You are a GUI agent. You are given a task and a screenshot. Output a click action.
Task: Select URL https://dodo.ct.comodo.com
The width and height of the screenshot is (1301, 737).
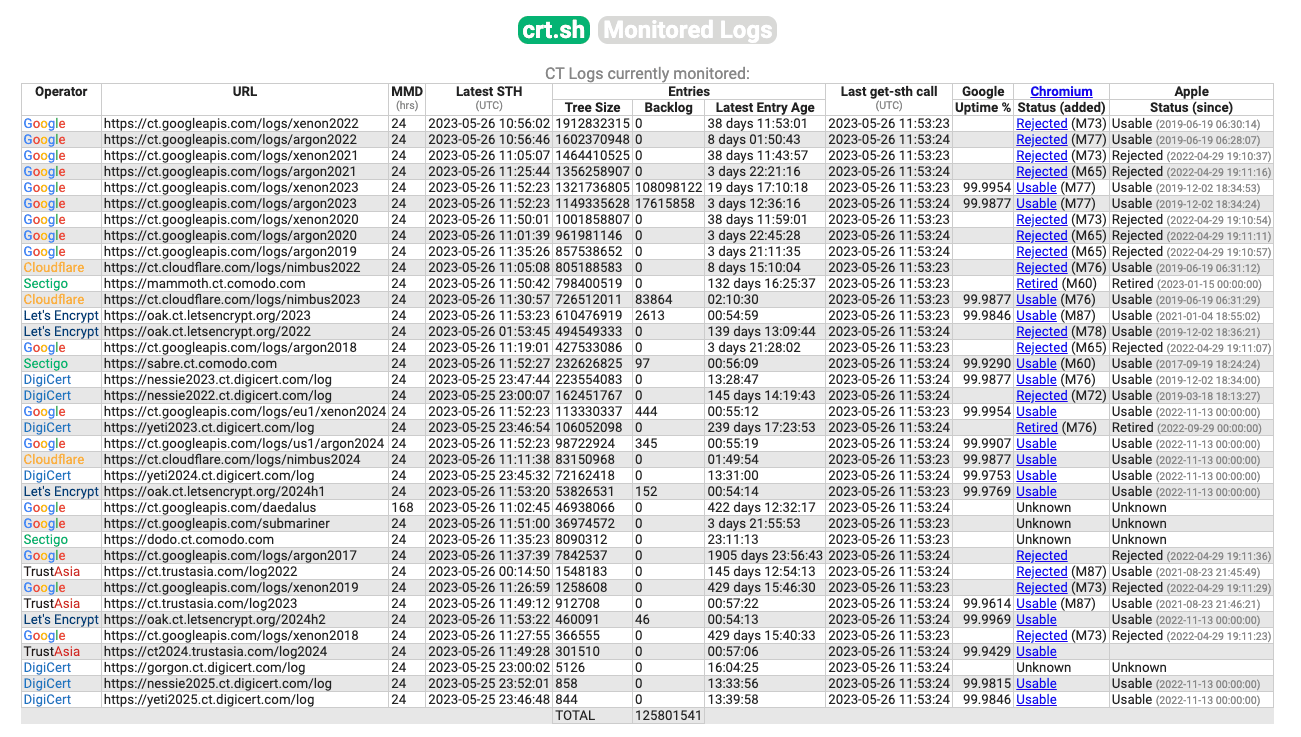click(189, 539)
